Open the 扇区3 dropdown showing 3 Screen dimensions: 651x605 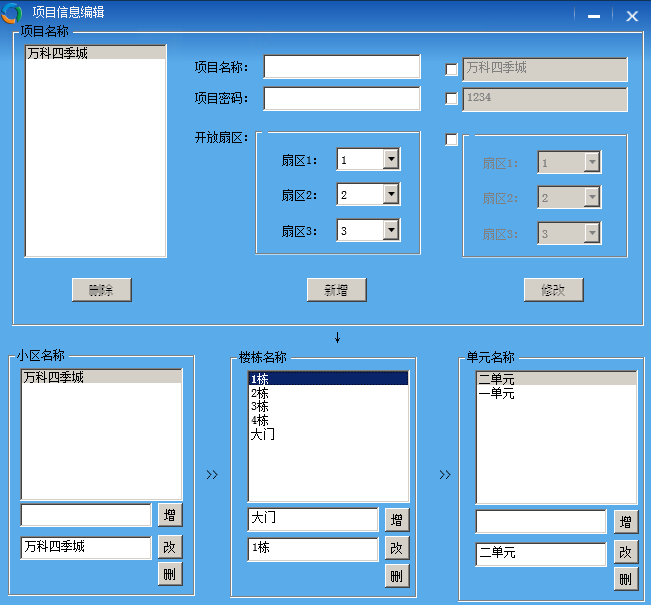pyautogui.click(x=391, y=230)
